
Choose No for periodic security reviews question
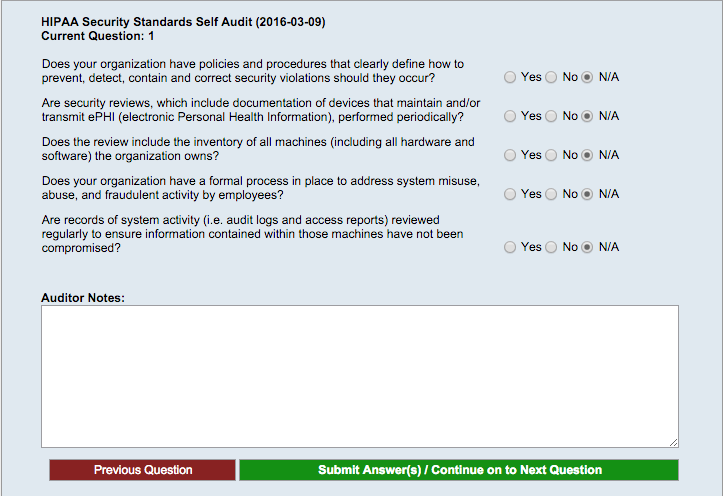tap(551, 116)
